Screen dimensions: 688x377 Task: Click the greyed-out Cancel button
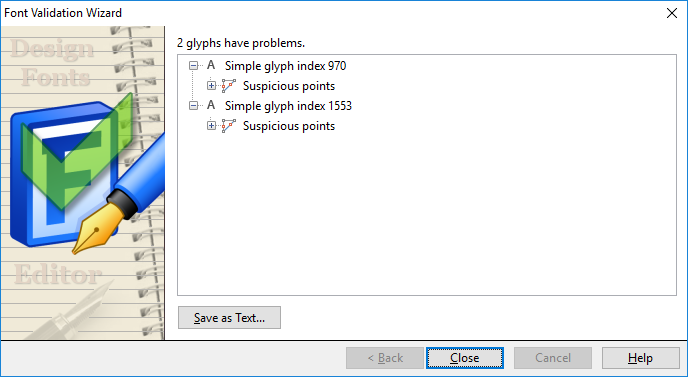point(553,358)
